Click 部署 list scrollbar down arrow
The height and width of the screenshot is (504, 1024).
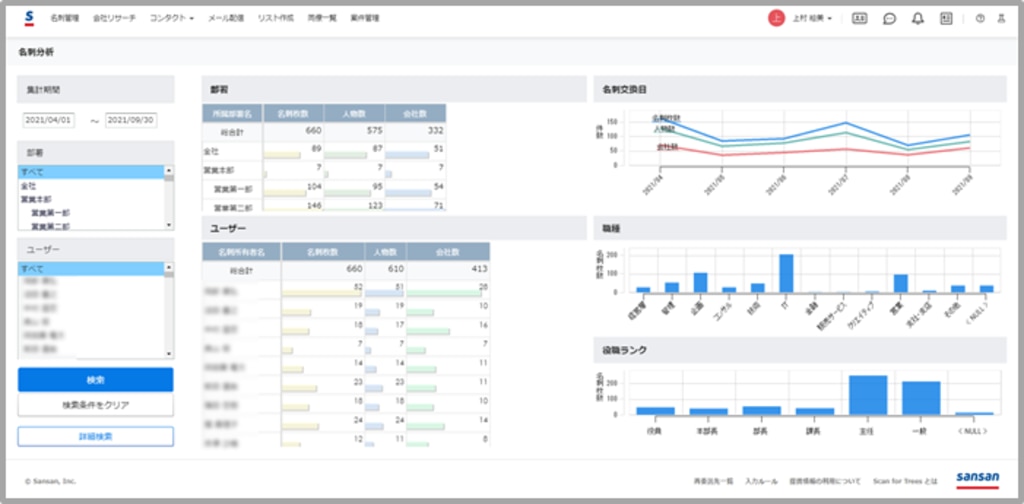tap(169, 225)
